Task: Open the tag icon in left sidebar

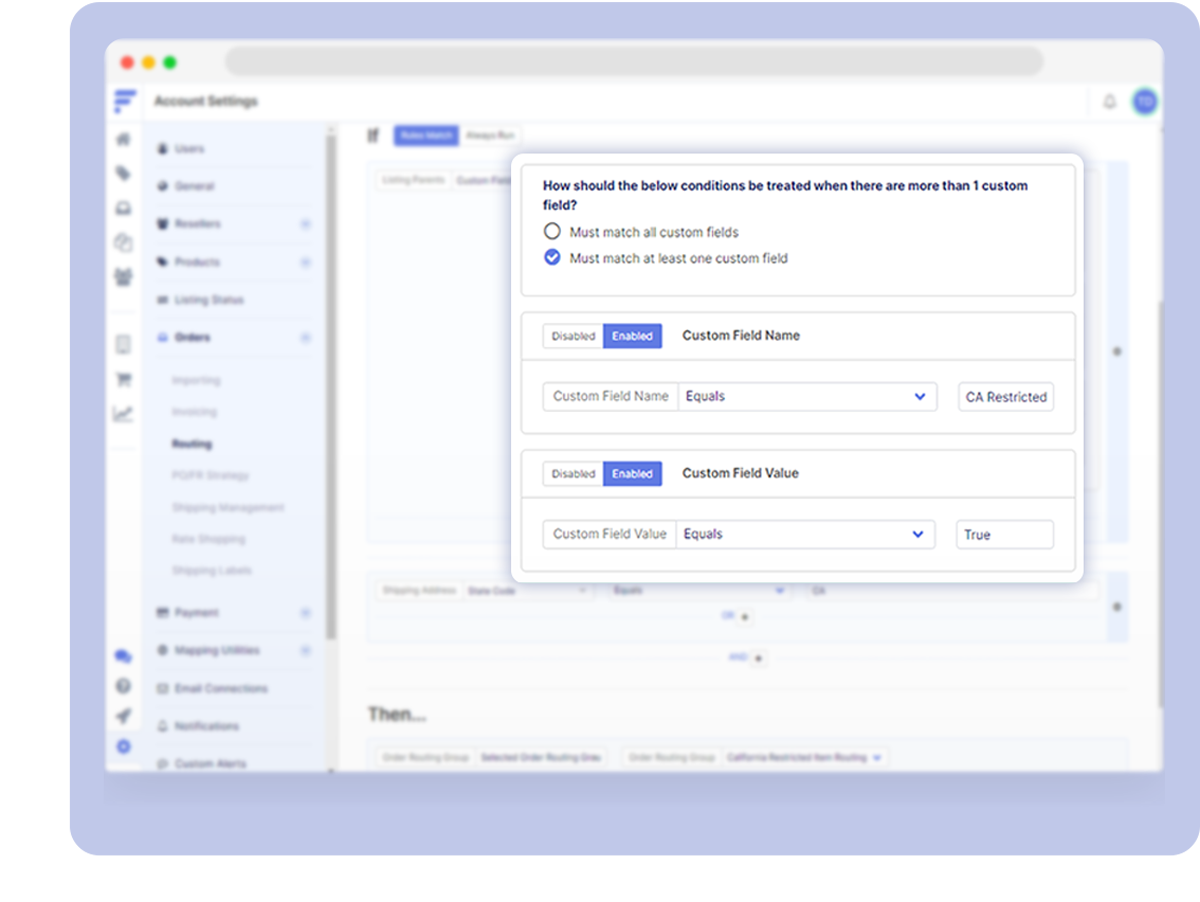Action: (123, 174)
